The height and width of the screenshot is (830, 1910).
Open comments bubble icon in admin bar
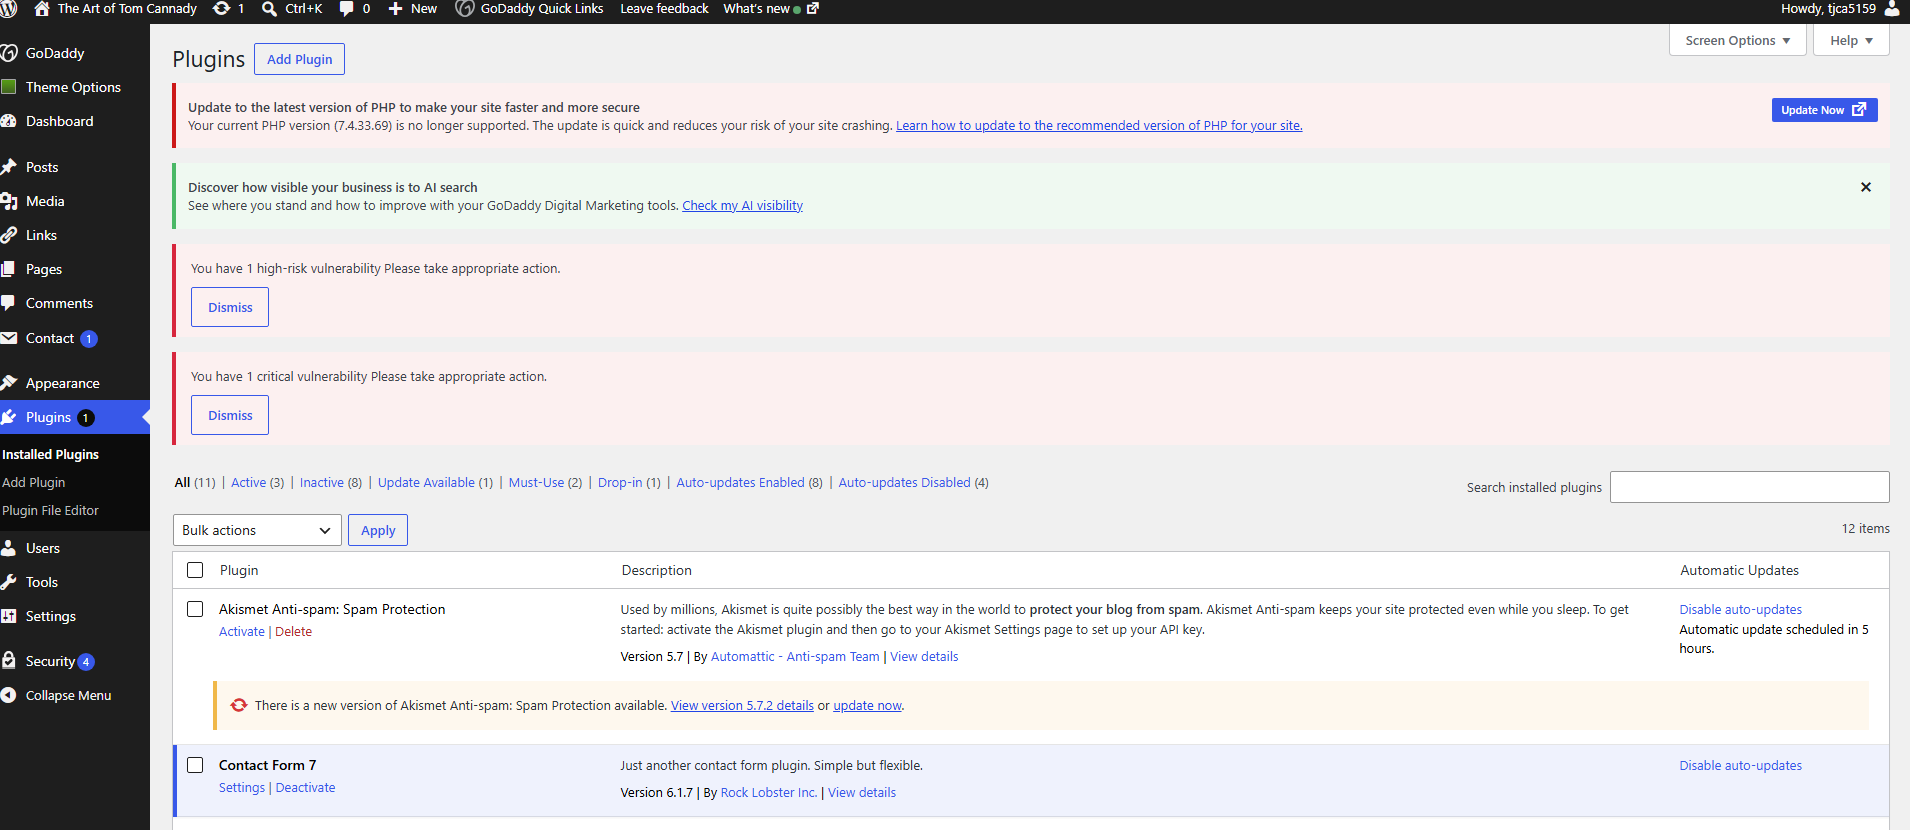[347, 9]
